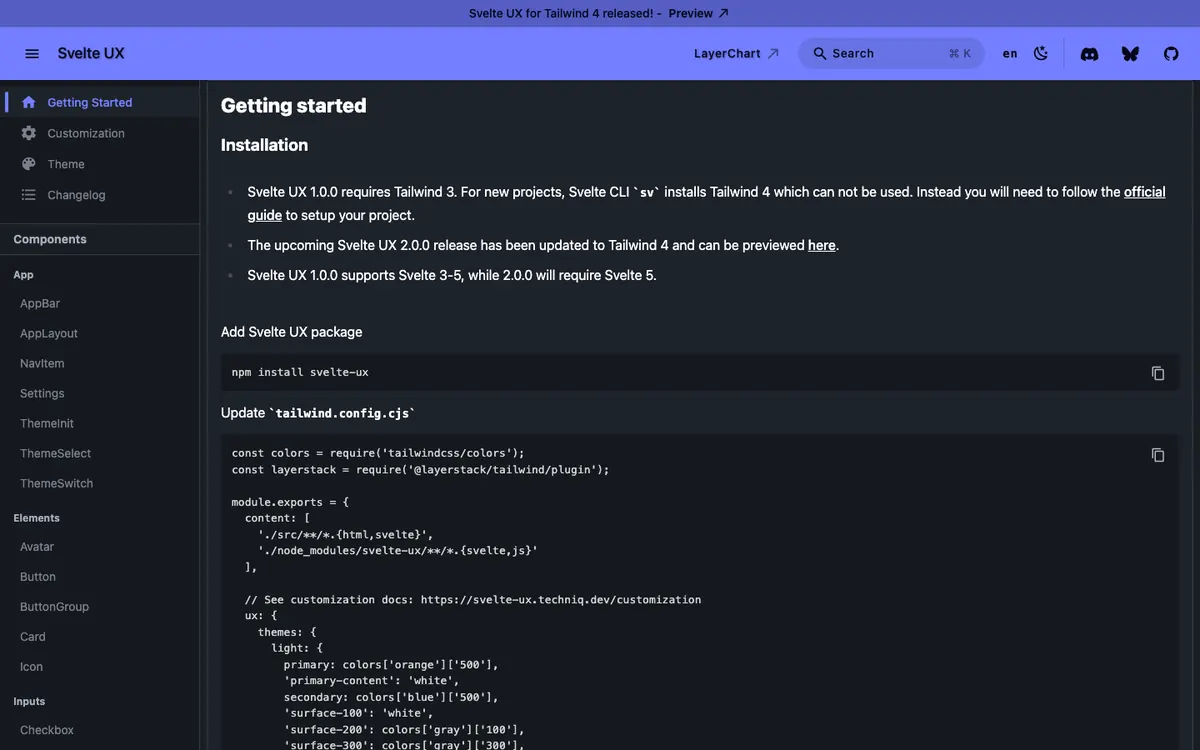Screen dimensions: 1200x750
Task: Open the GitHub icon link
Action: pyautogui.click(x=1171, y=54)
